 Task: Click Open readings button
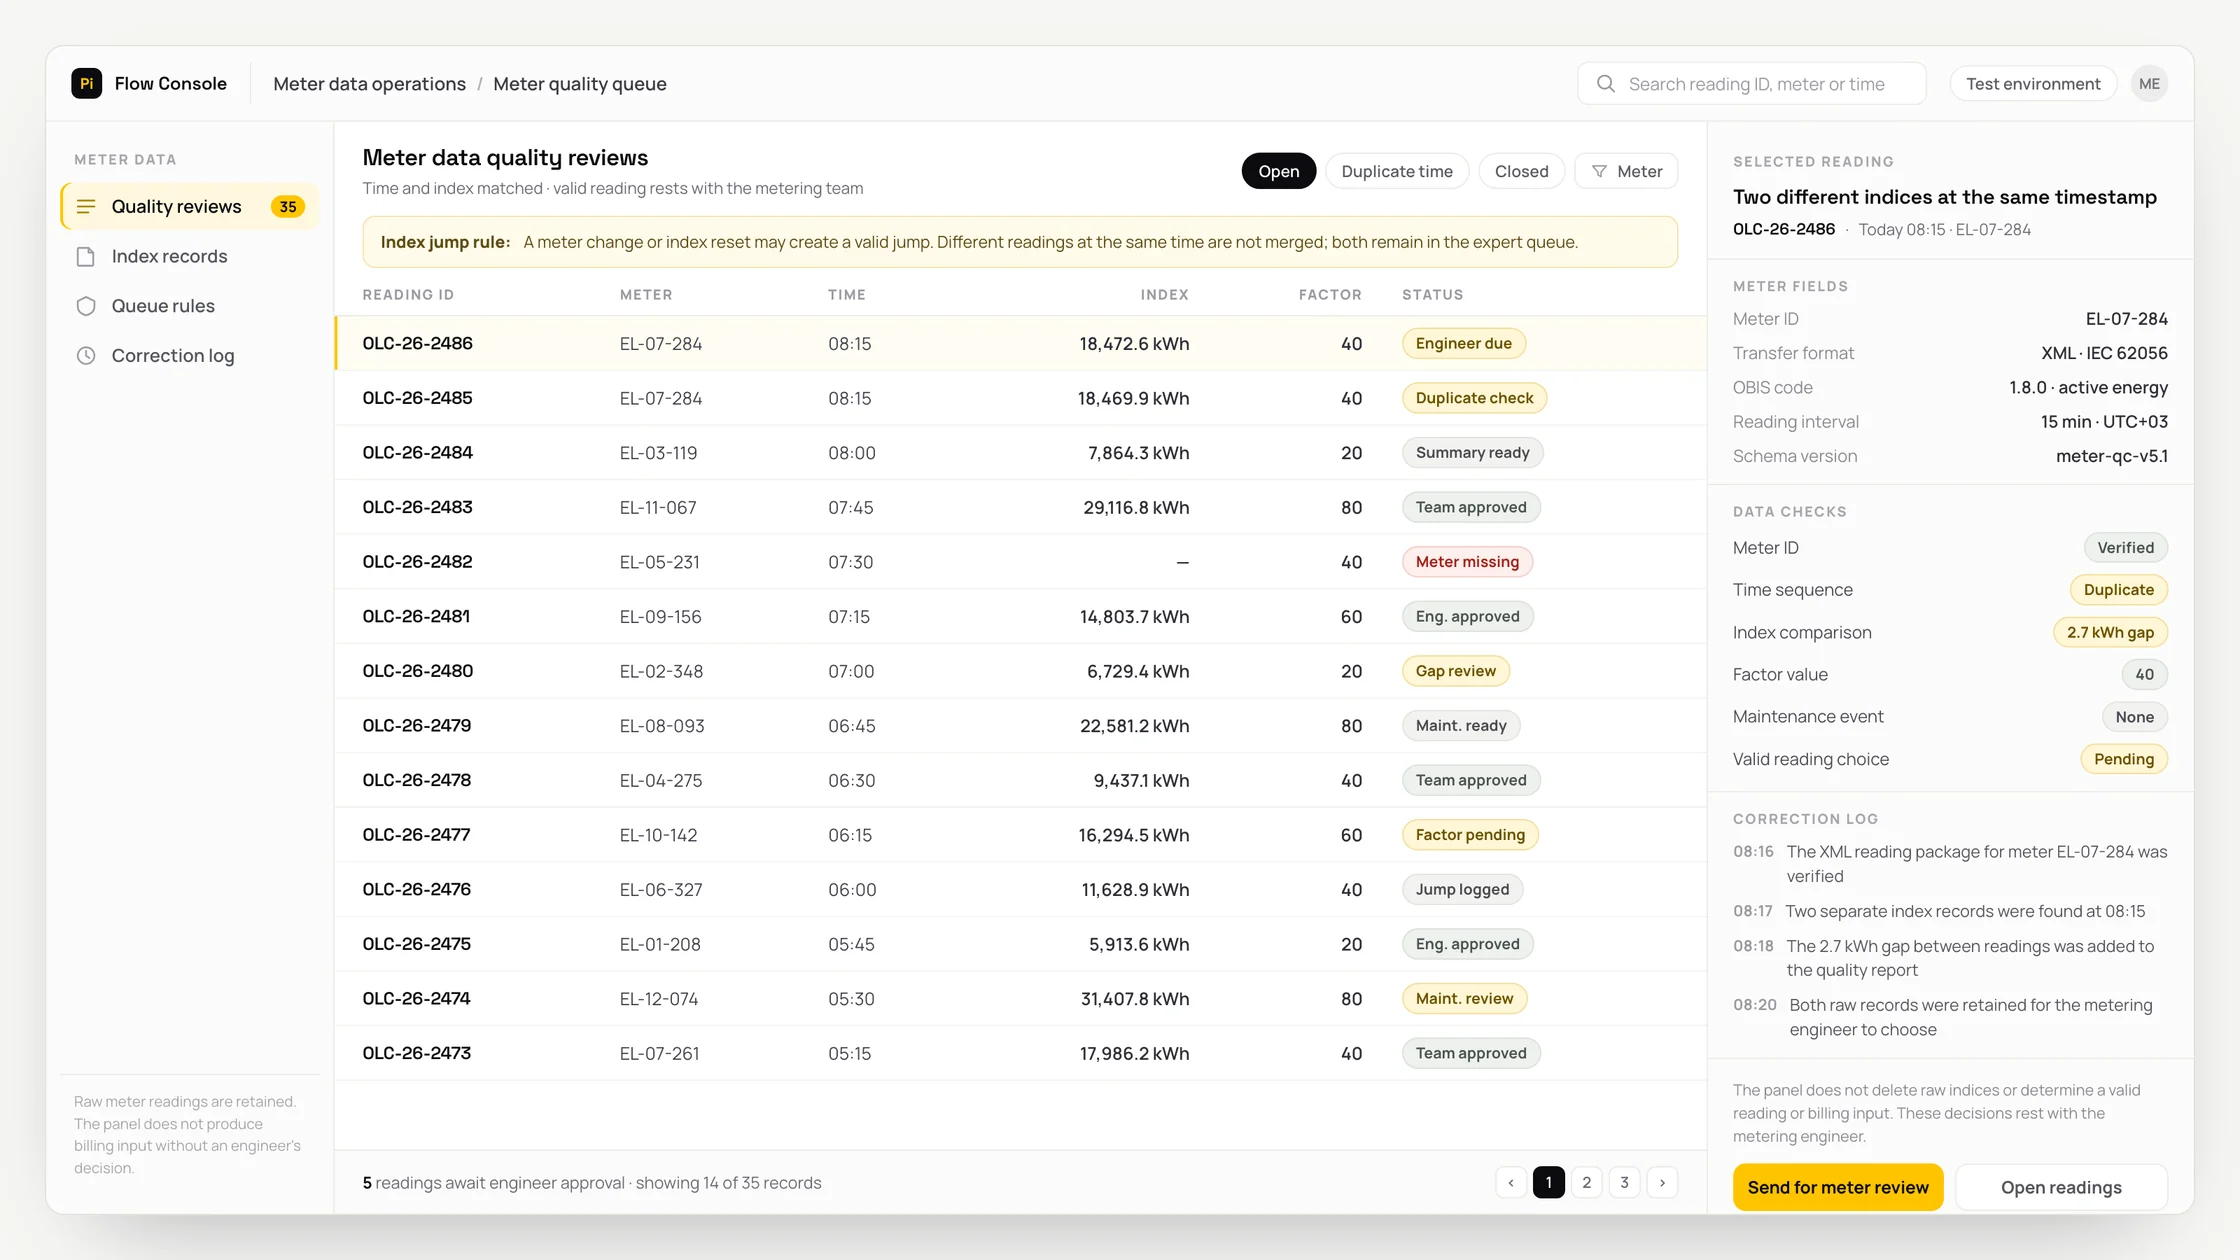pos(2060,1187)
